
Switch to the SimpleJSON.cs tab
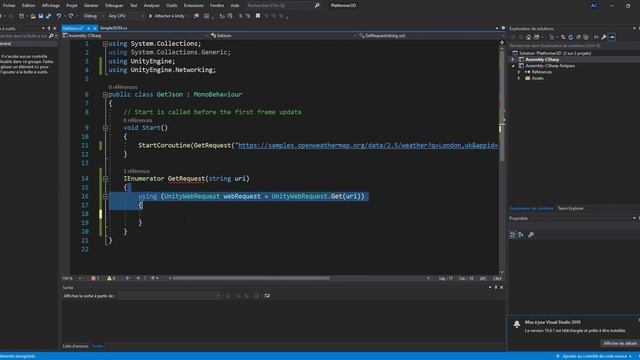(113, 28)
